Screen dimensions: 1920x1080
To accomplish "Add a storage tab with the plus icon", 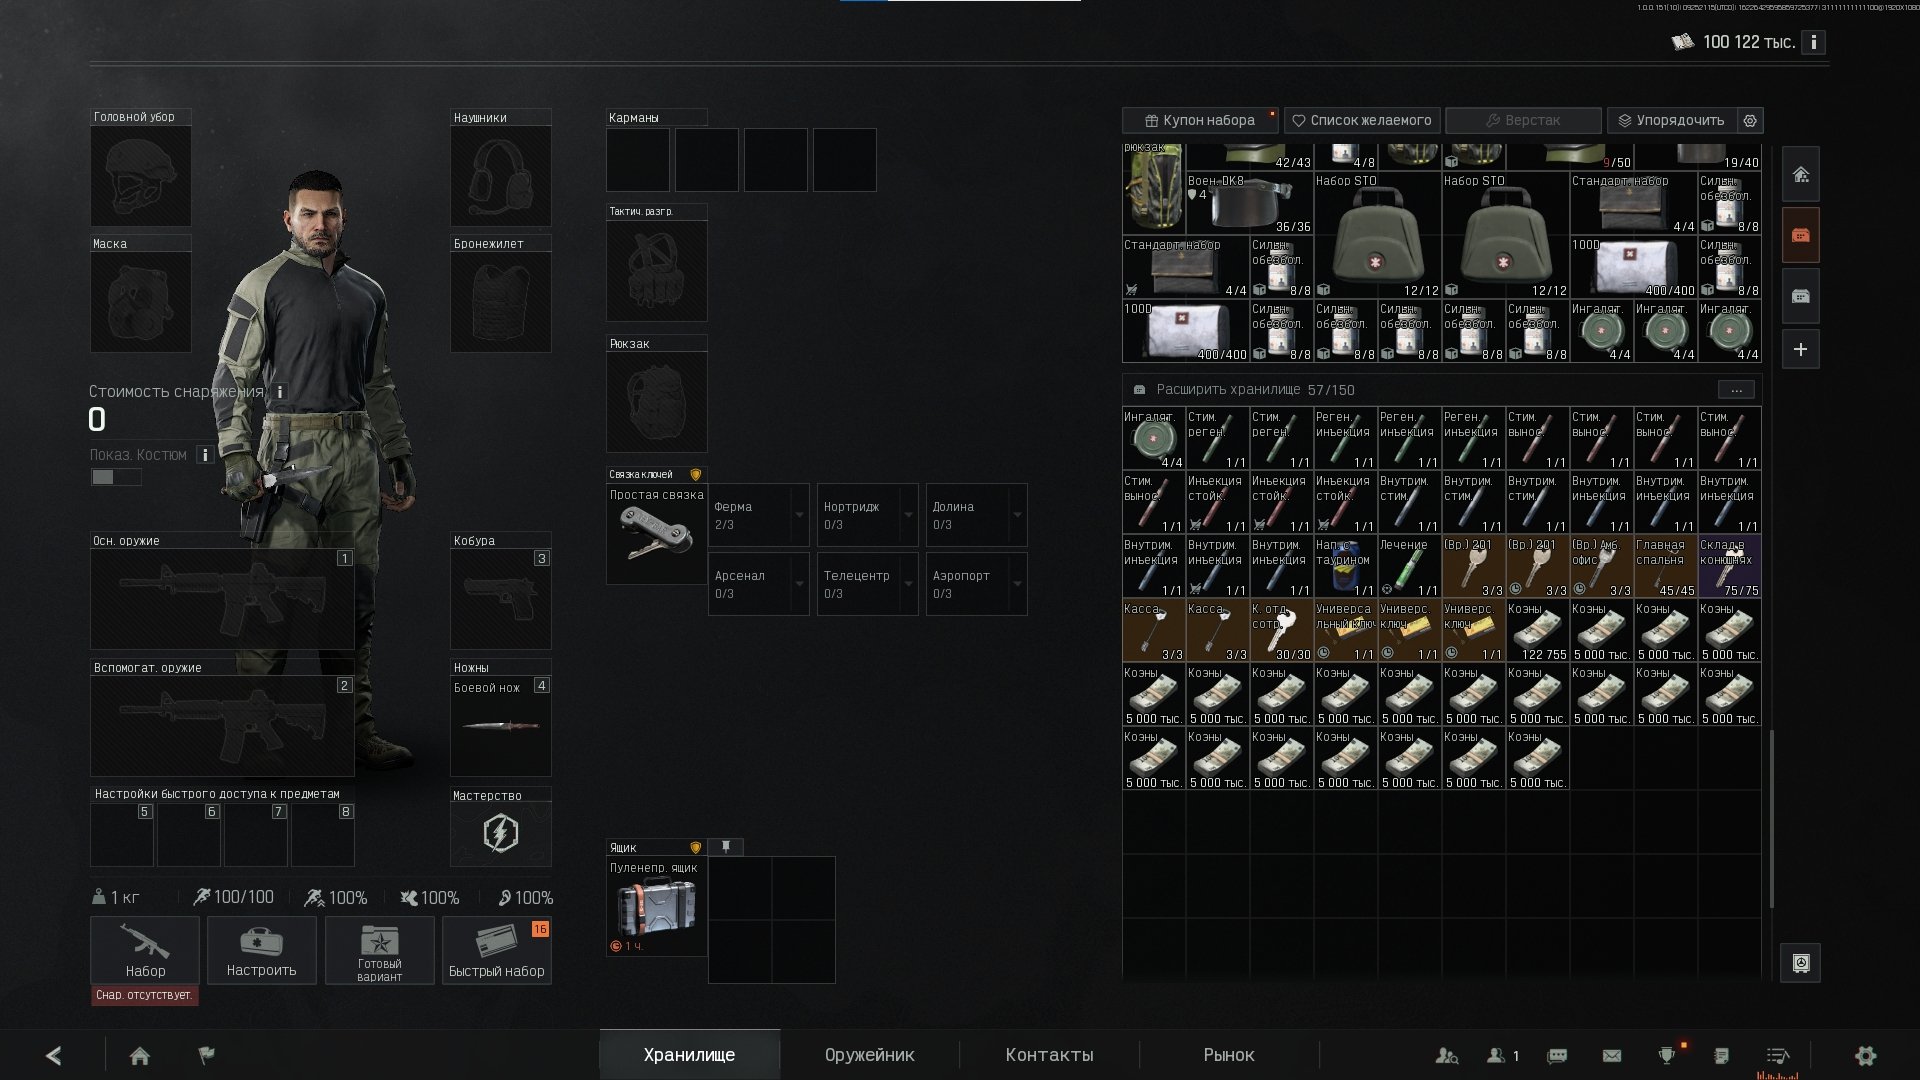I will 1801,350.
